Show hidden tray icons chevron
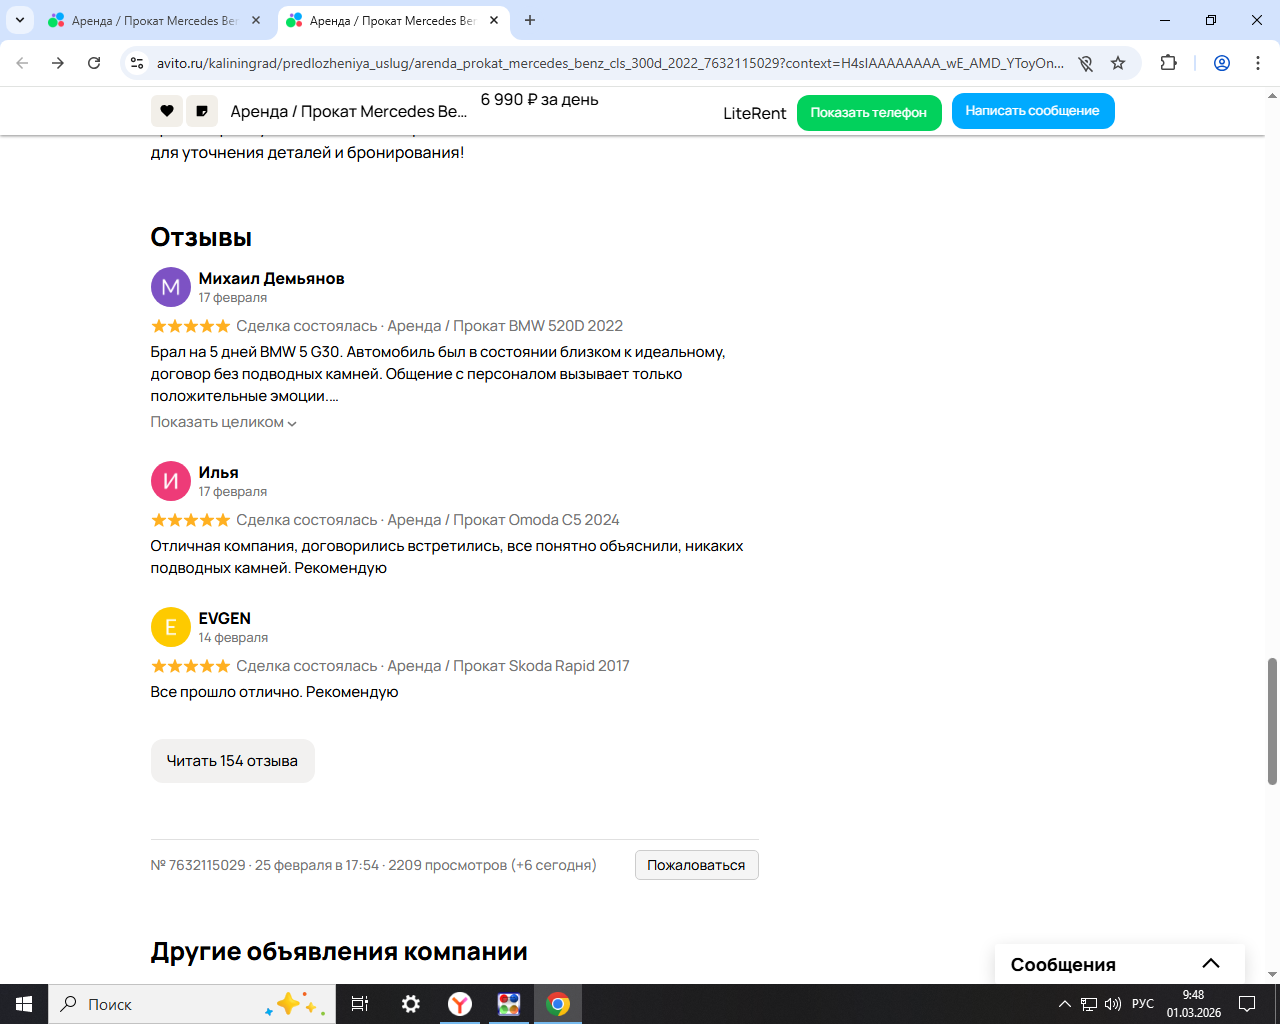This screenshot has width=1280, height=1024. [1064, 1004]
